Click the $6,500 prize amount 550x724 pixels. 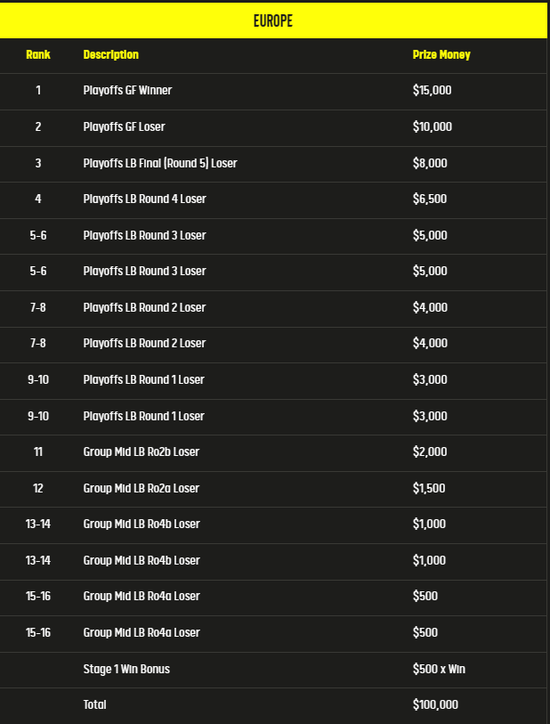pos(430,199)
